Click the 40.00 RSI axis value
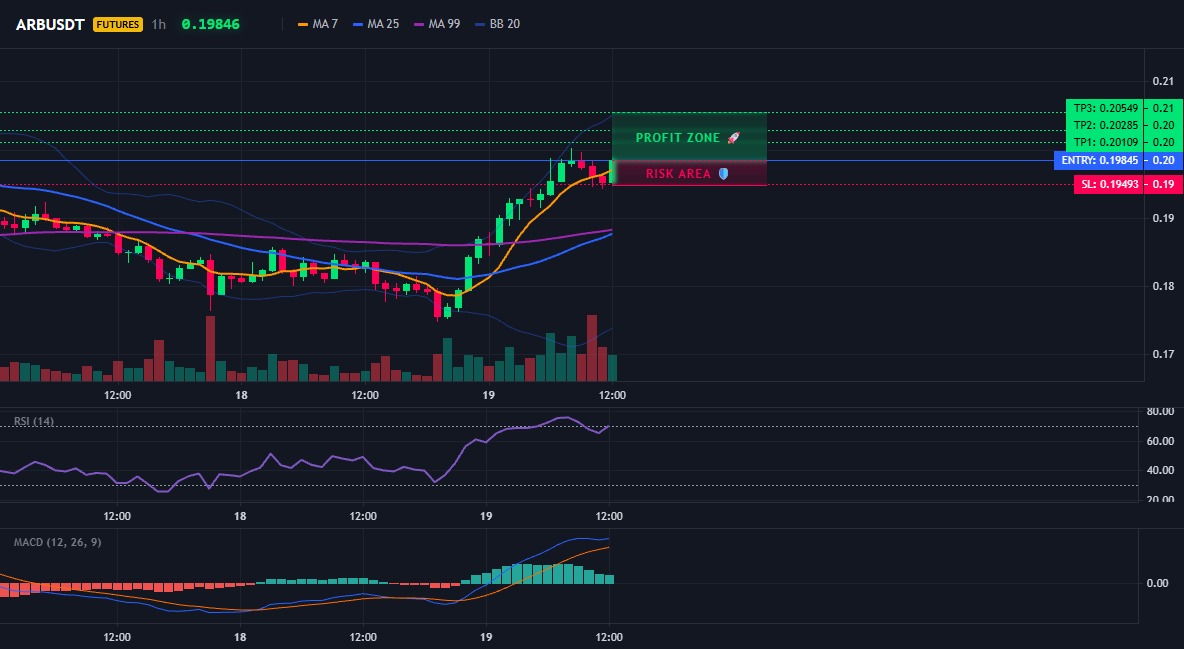This screenshot has height=649, width=1184. pyautogui.click(x=1160, y=470)
